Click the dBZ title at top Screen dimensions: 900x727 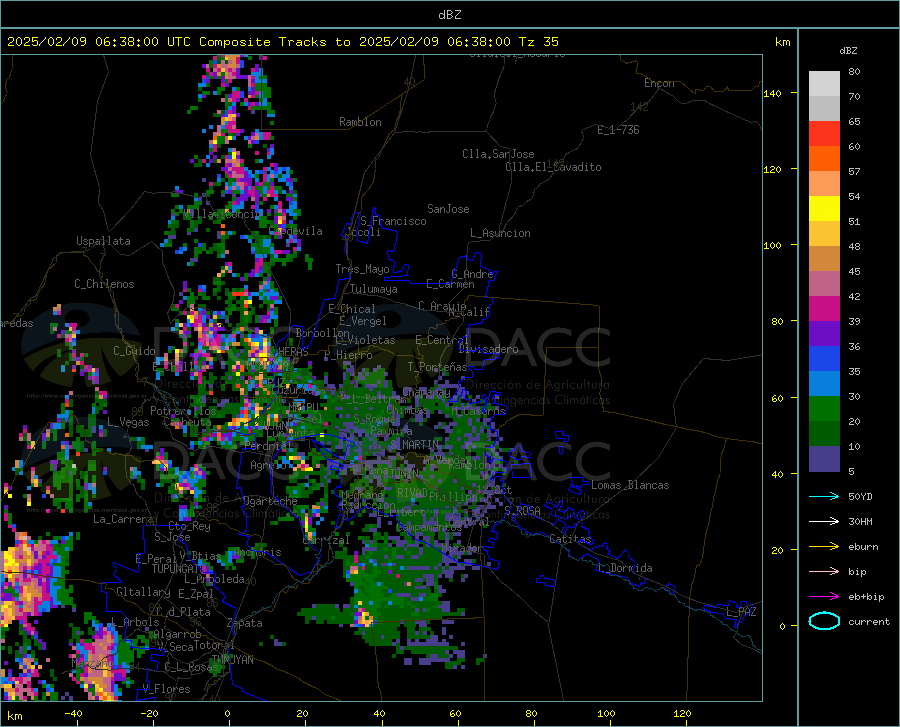[x=449, y=15]
